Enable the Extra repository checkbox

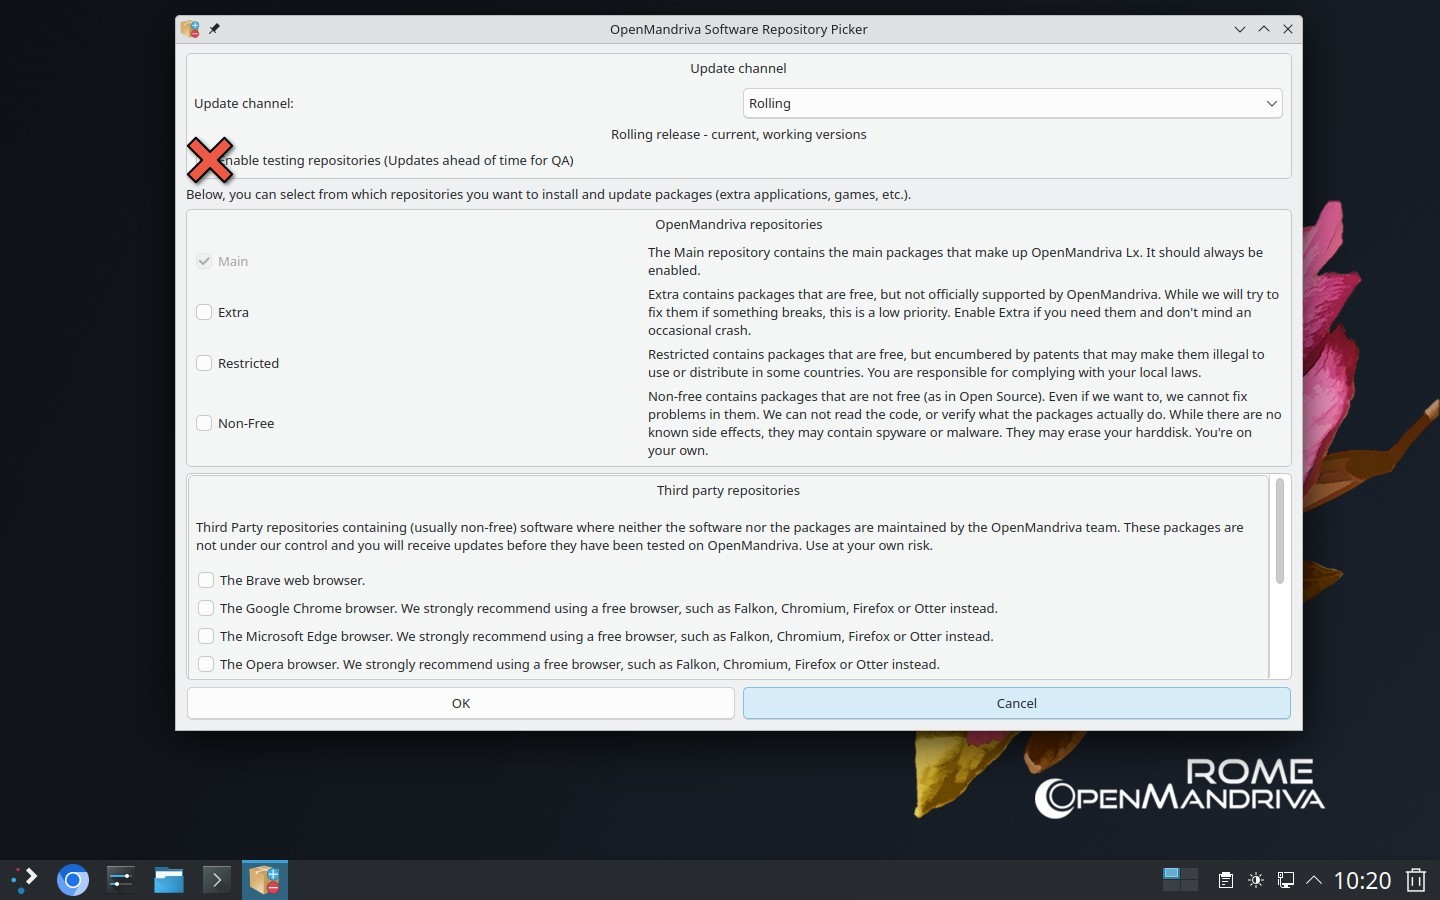(x=204, y=312)
